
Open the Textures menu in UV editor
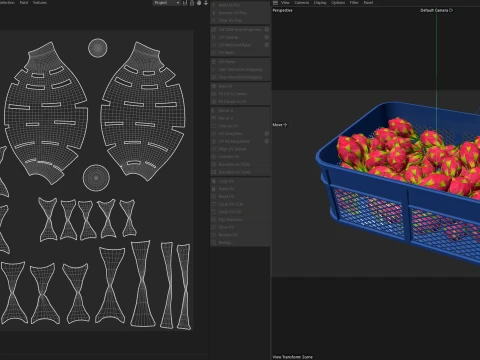40,3
